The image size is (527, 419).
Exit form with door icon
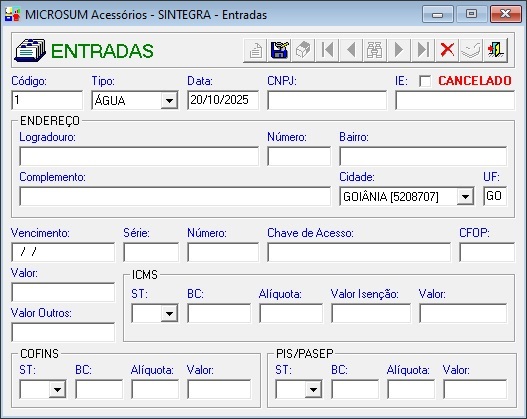tap(495, 50)
